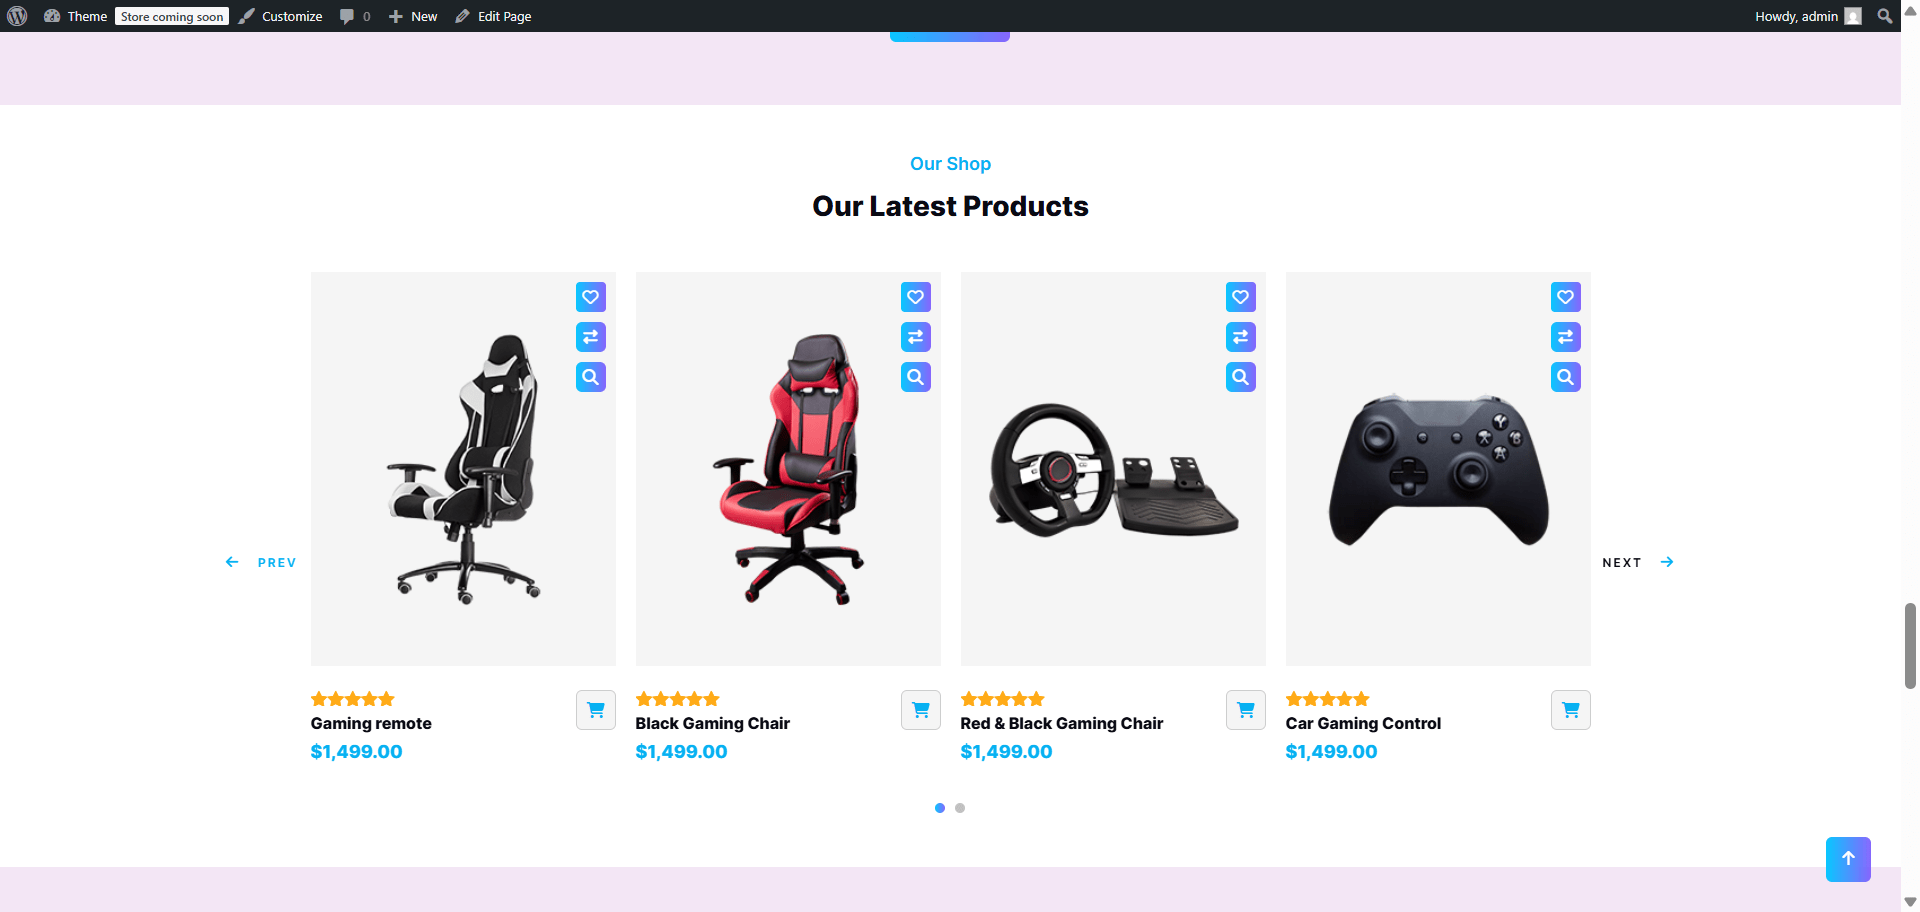
Task: Open the Theme site menu
Action: [76, 16]
